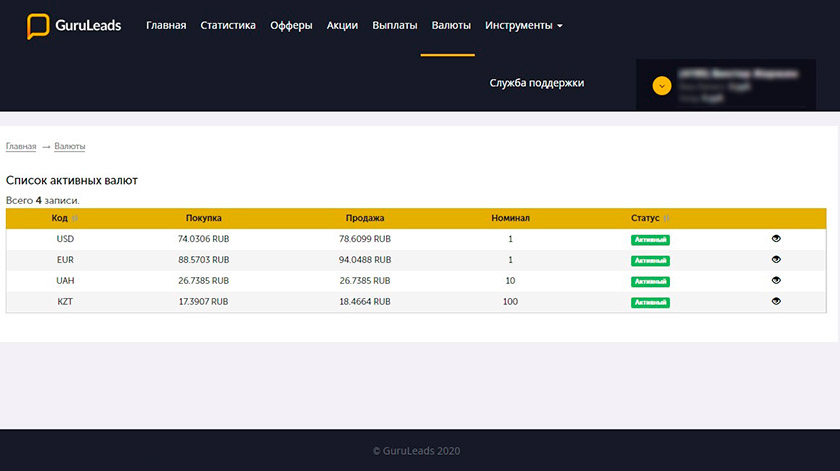This screenshot has height=471, width=840.
Task: Click the Активный badge for UAH
Action: (x=650, y=281)
